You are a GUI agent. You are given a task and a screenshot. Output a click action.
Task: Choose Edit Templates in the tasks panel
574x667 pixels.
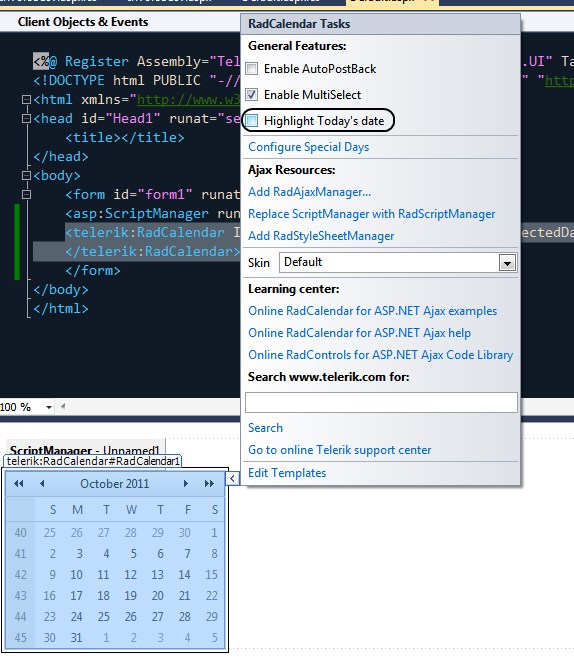(x=287, y=473)
